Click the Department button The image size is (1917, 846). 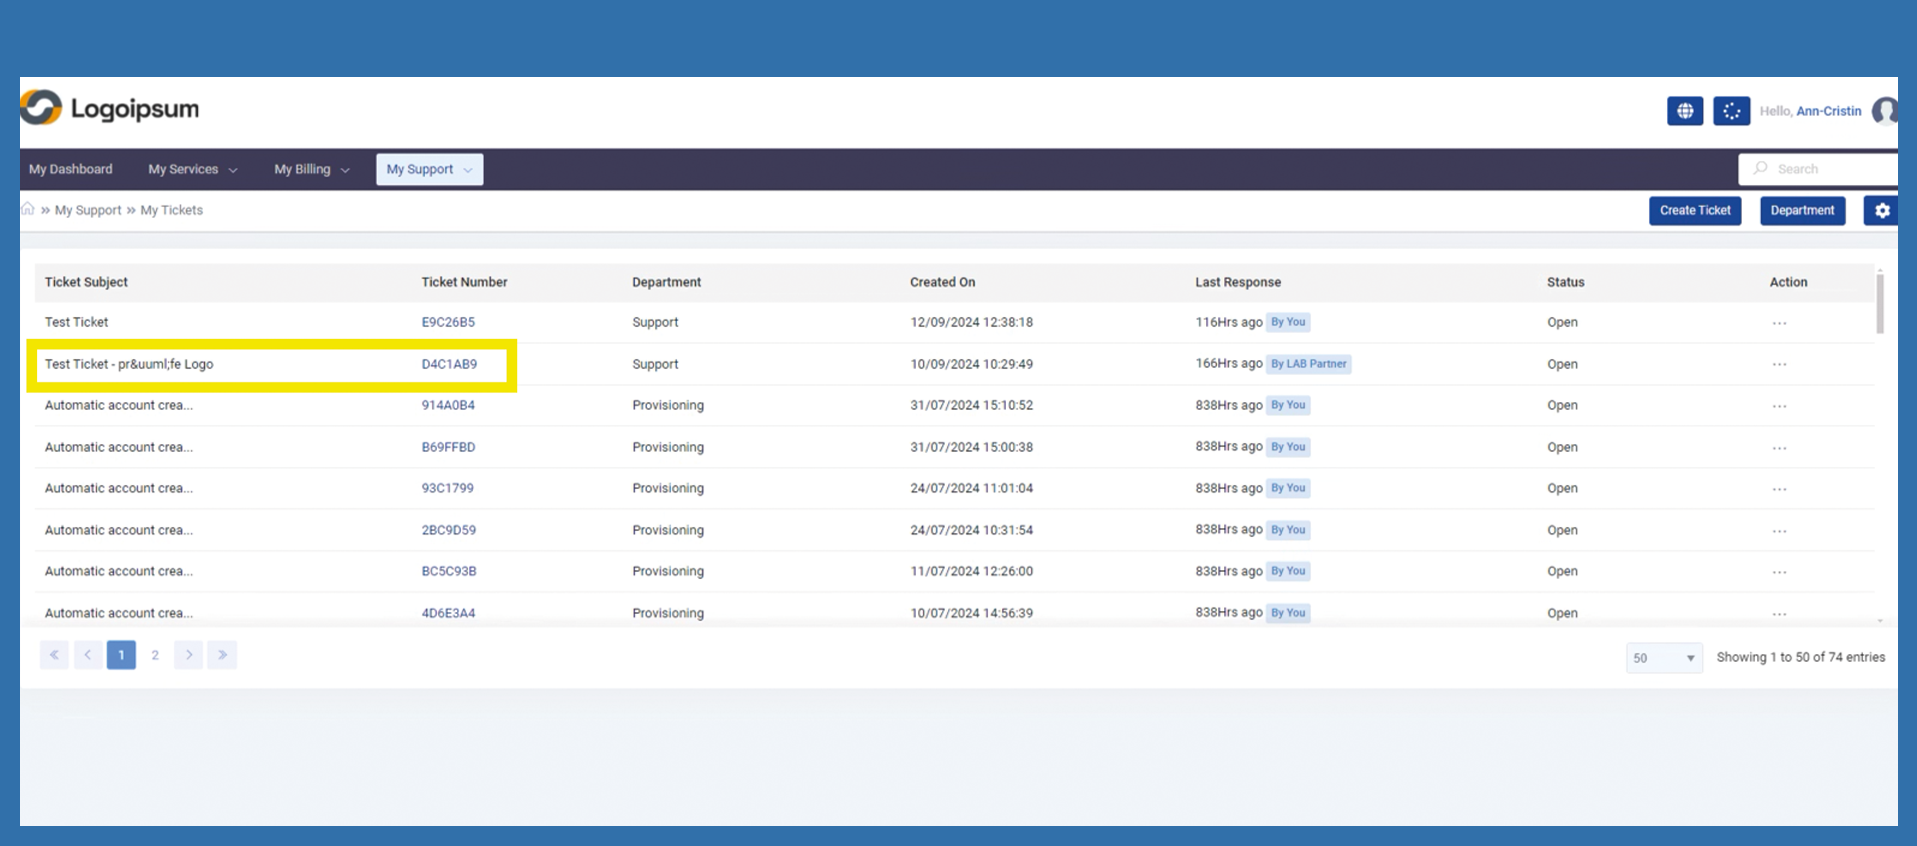pyautogui.click(x=1802, y=211)
